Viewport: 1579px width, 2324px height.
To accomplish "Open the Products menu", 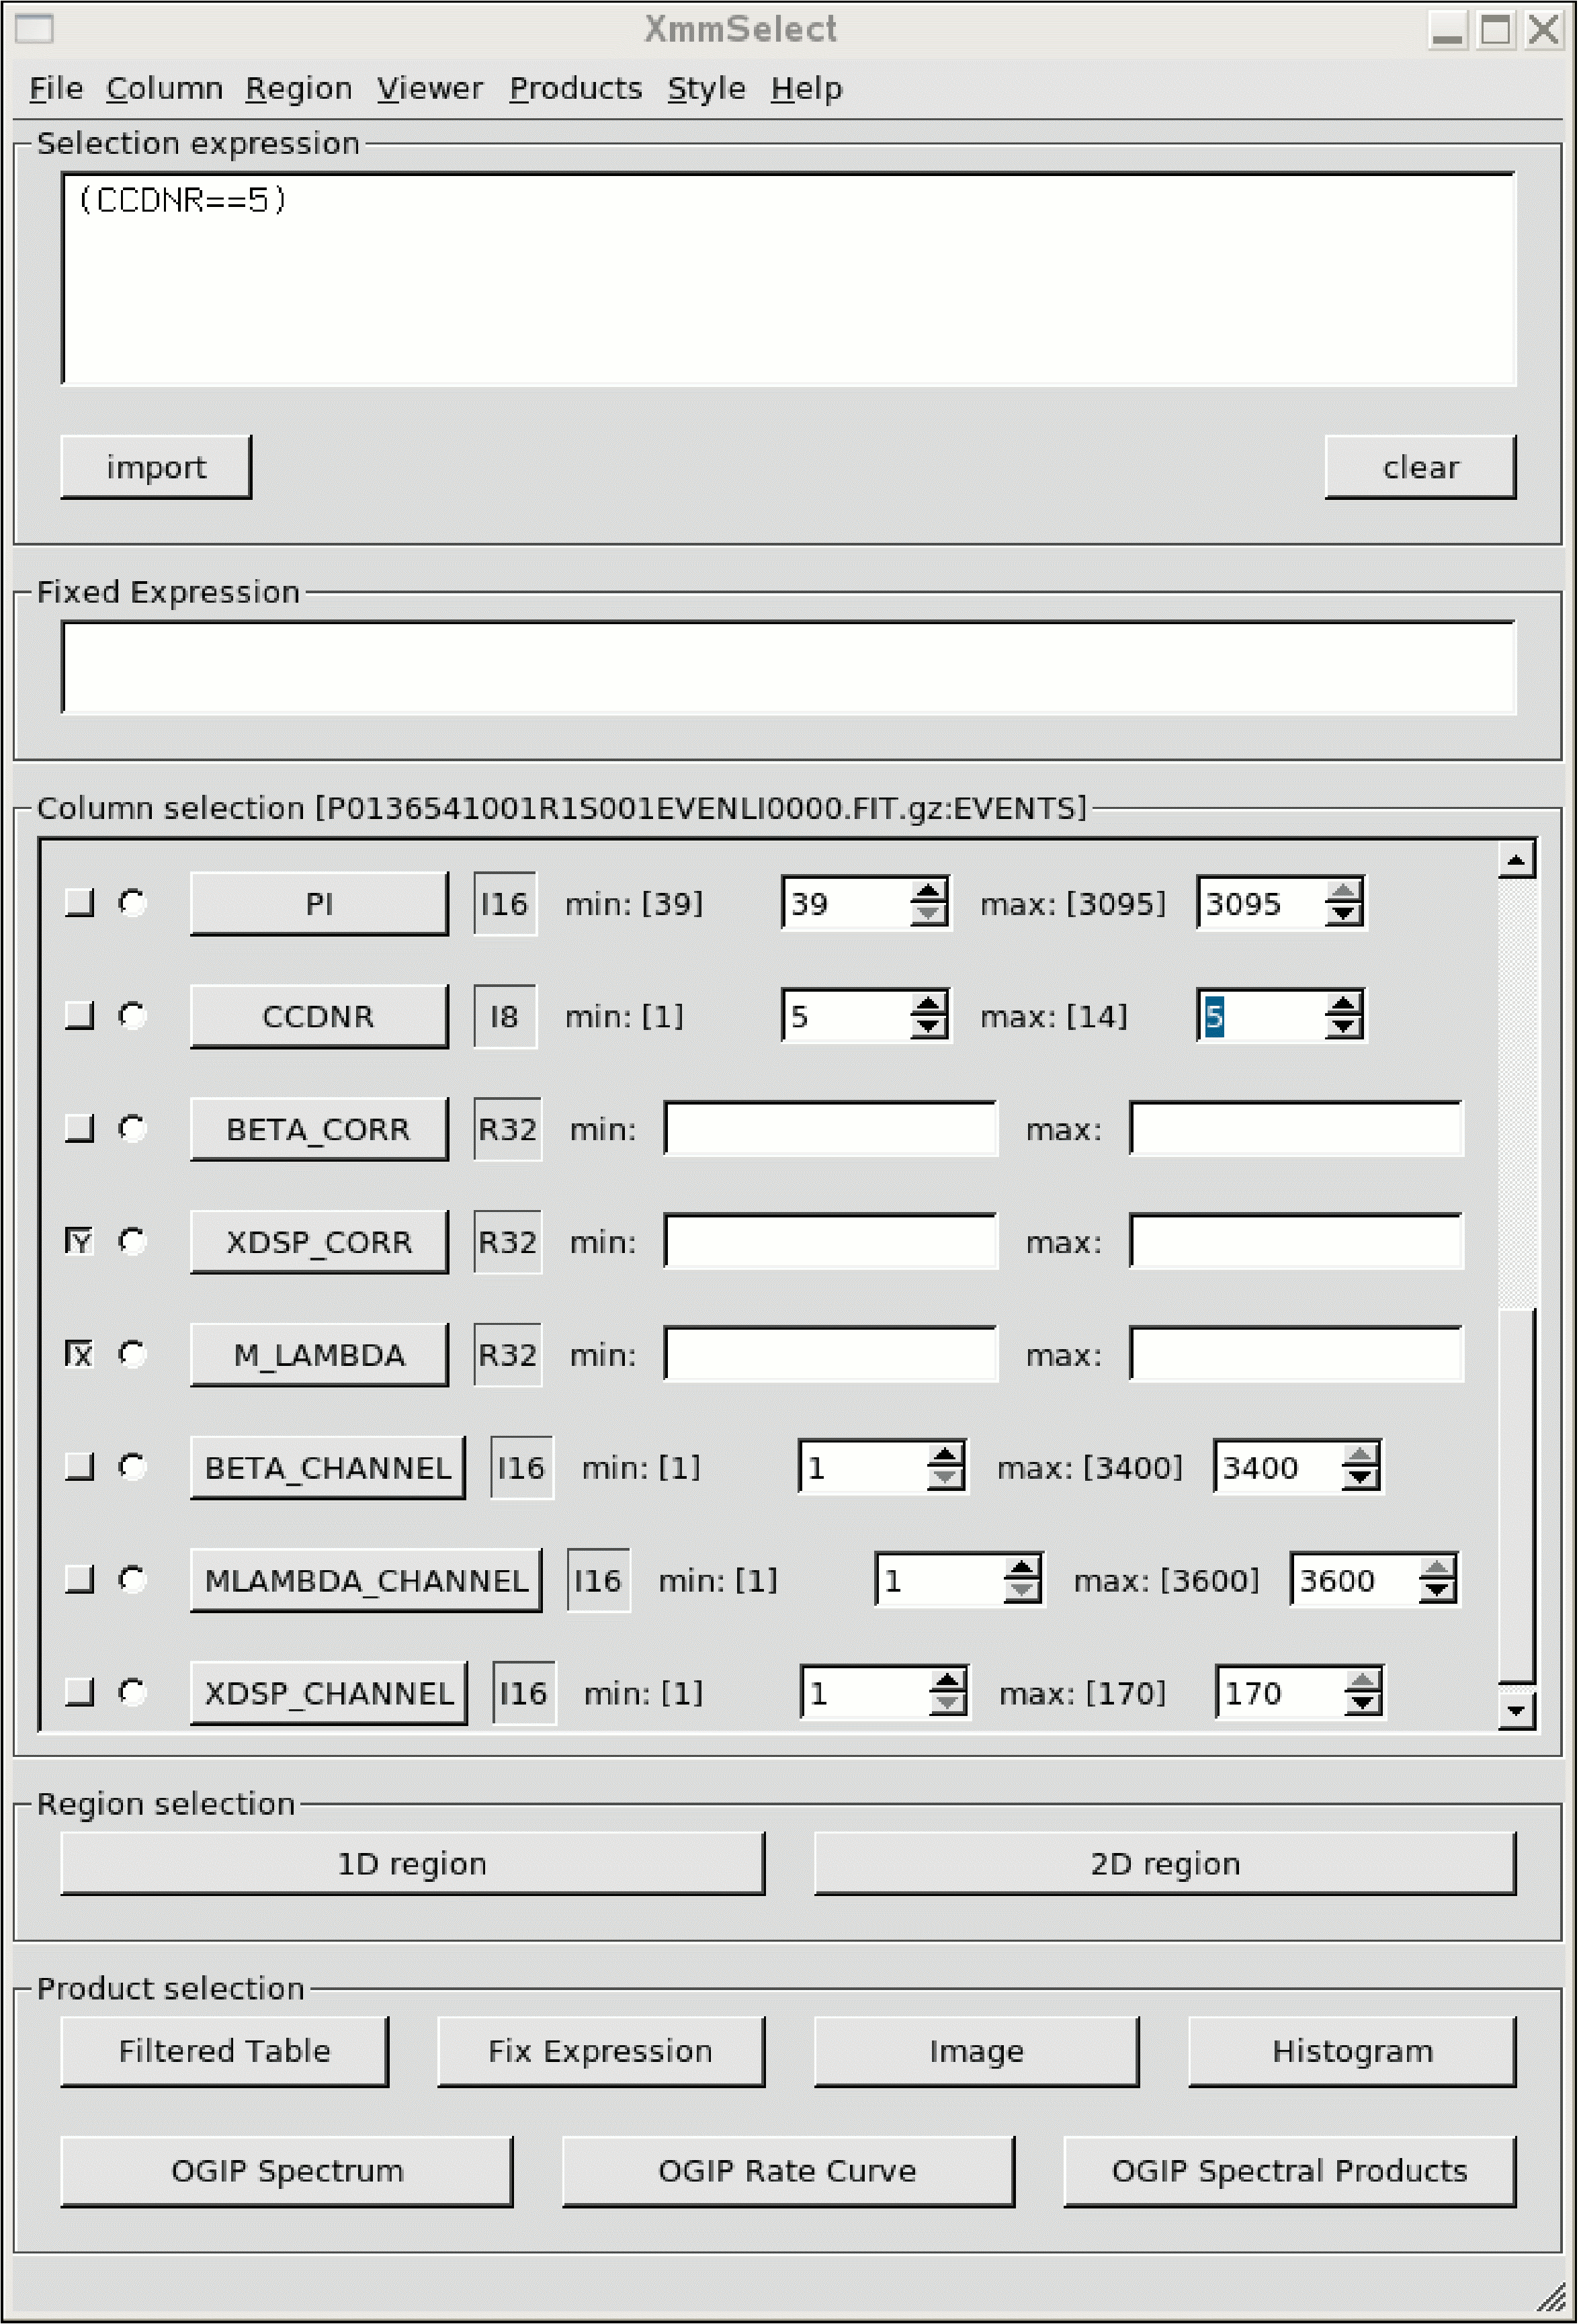I will 575,88.
